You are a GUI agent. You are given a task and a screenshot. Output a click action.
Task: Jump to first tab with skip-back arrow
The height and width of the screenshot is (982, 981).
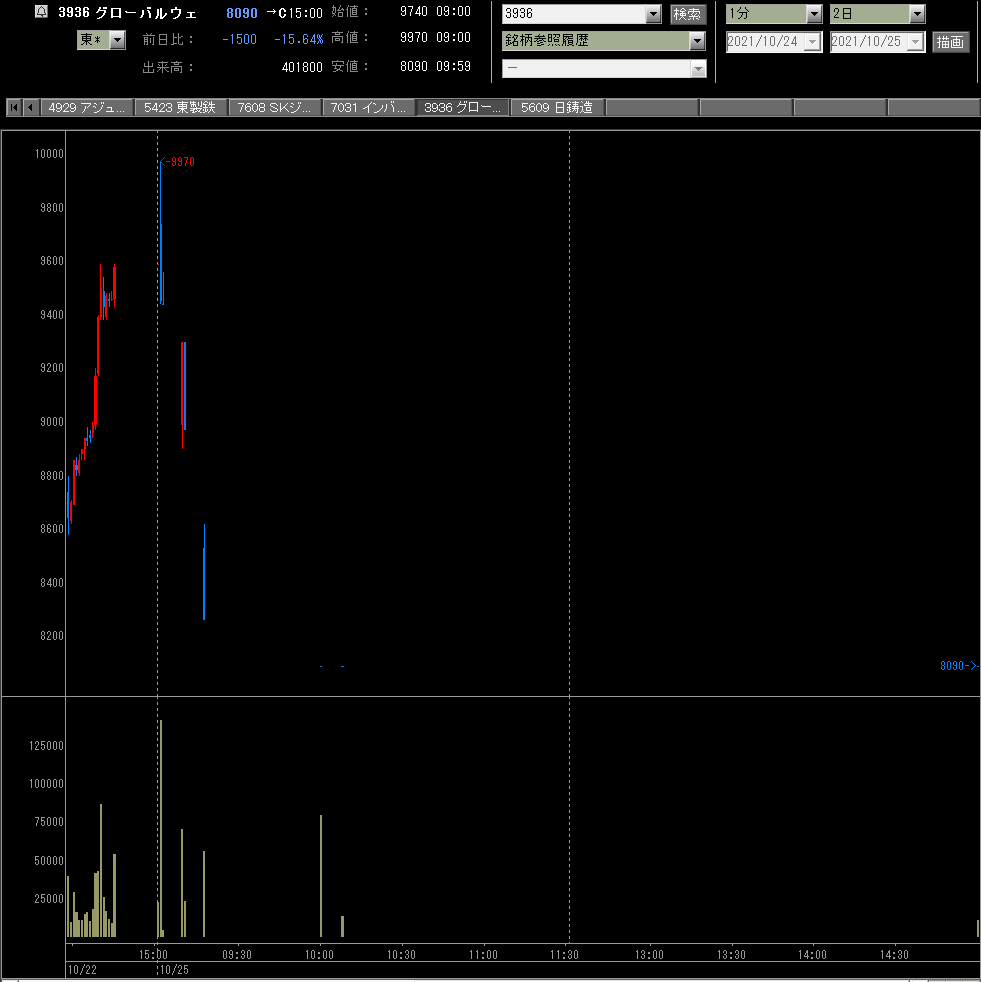(x=14, y=108)
